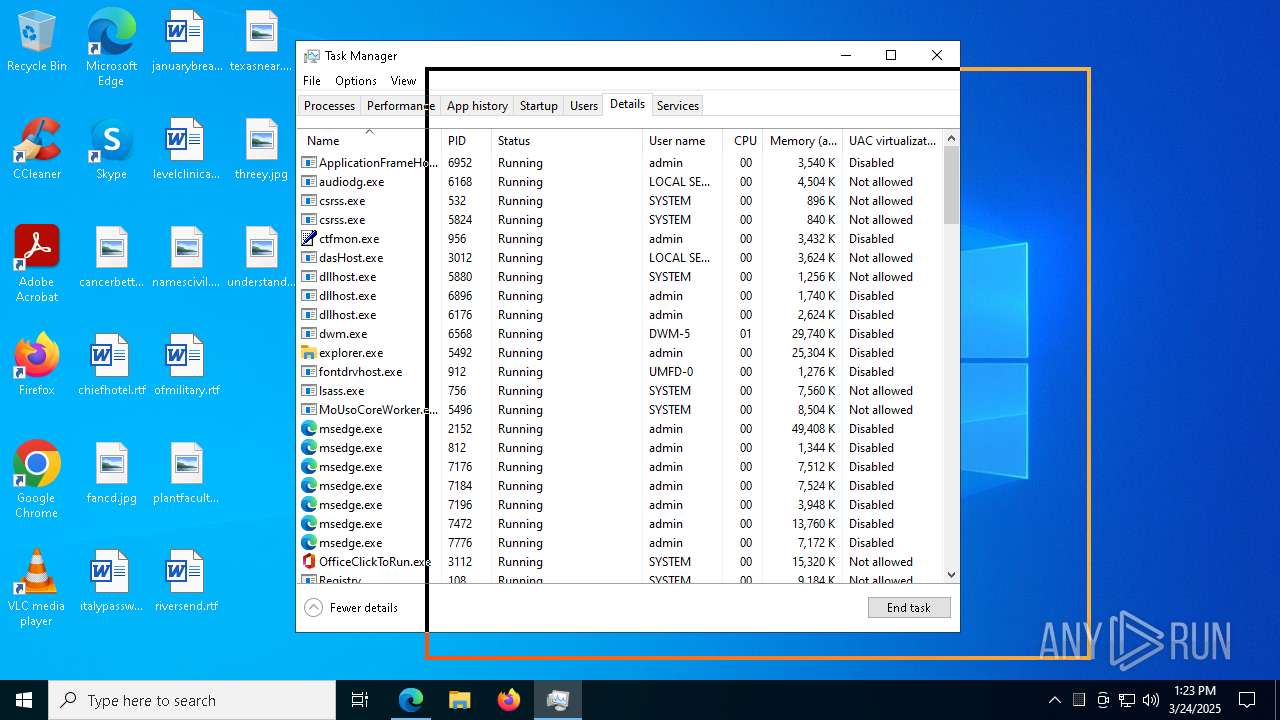Select the ctfmon.exe process
Image resolution: width=1280 pixels, height=720 pixels.
(x=620, y=239)
